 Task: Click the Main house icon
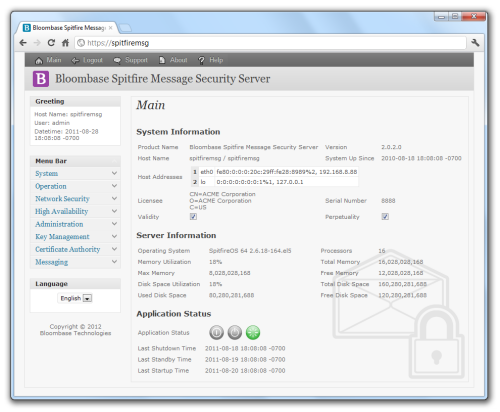tap(39, 60)
